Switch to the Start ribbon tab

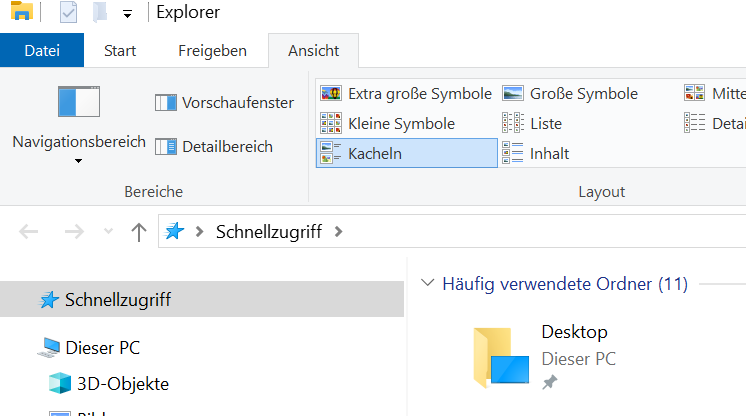(120, 50)
